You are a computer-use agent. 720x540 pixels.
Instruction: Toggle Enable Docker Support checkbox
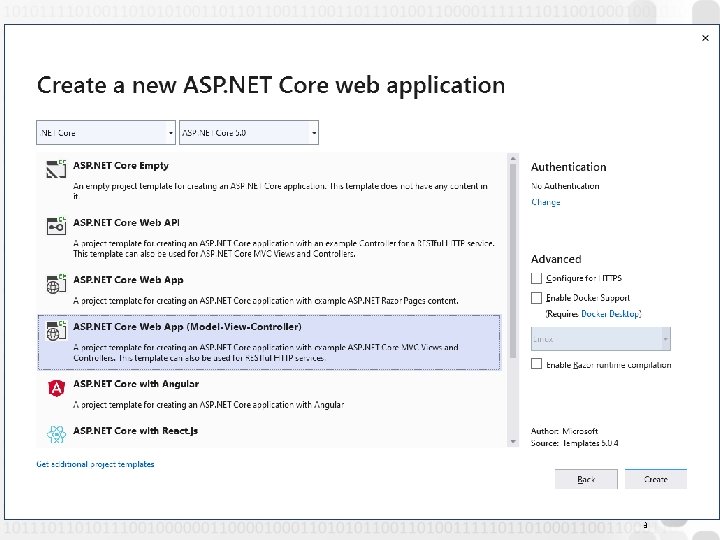[x=537, y=298]
